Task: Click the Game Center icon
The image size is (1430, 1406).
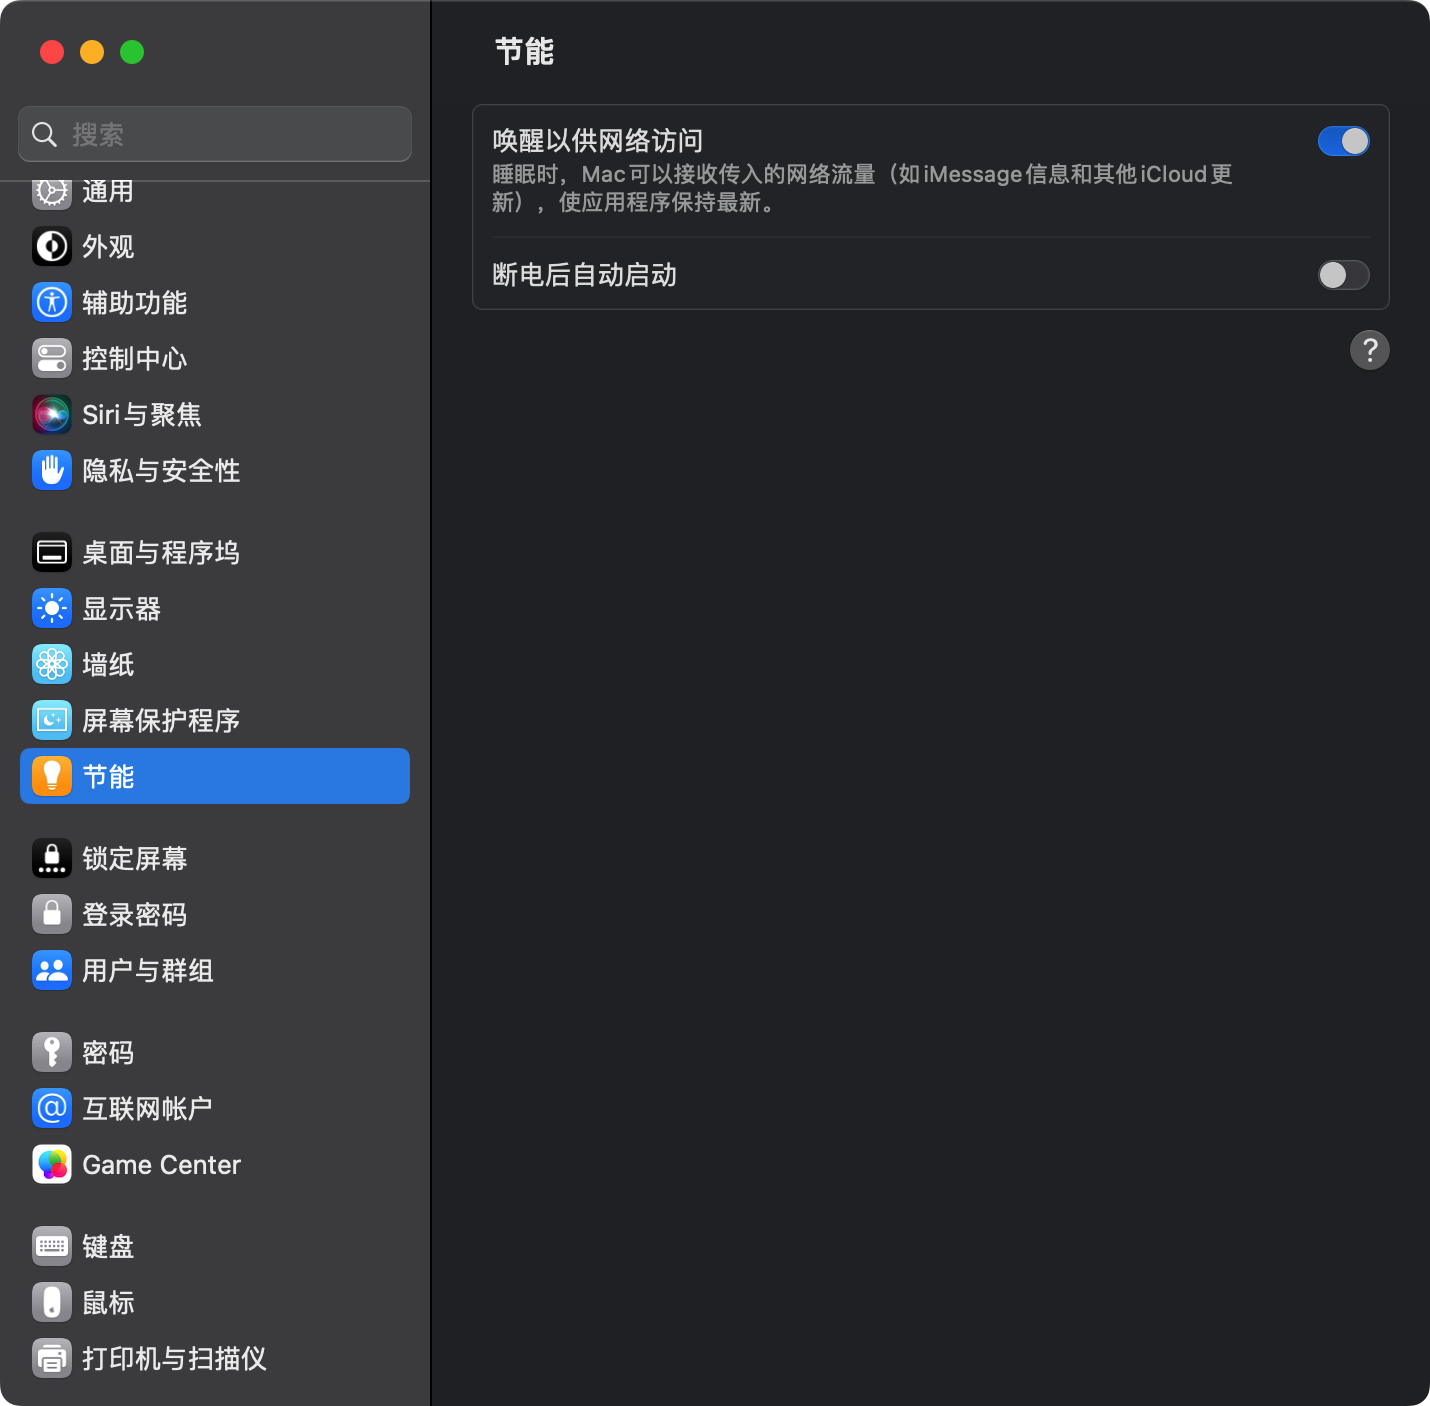Action: 52,1164
